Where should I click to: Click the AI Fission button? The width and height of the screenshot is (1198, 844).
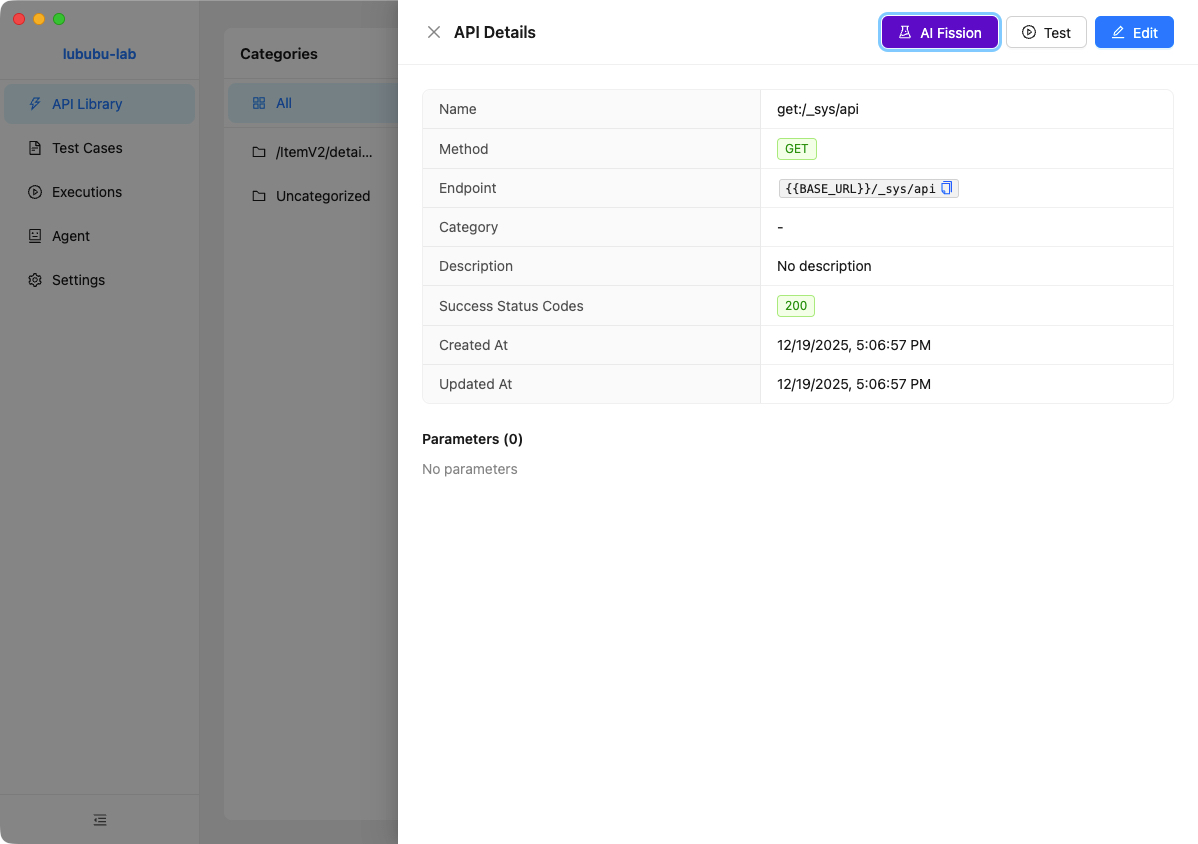(939, 32)
